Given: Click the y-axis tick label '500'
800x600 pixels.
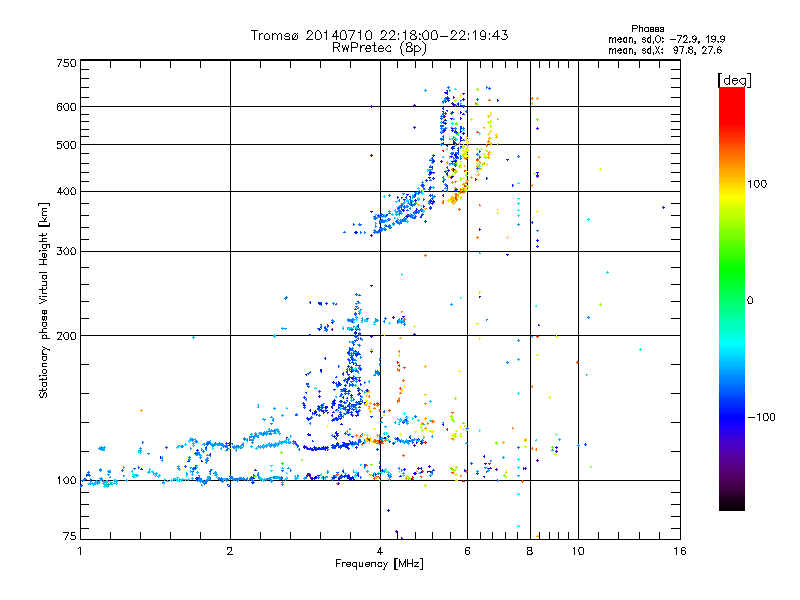Looking at the screenshot, I should tap(66, 145).
